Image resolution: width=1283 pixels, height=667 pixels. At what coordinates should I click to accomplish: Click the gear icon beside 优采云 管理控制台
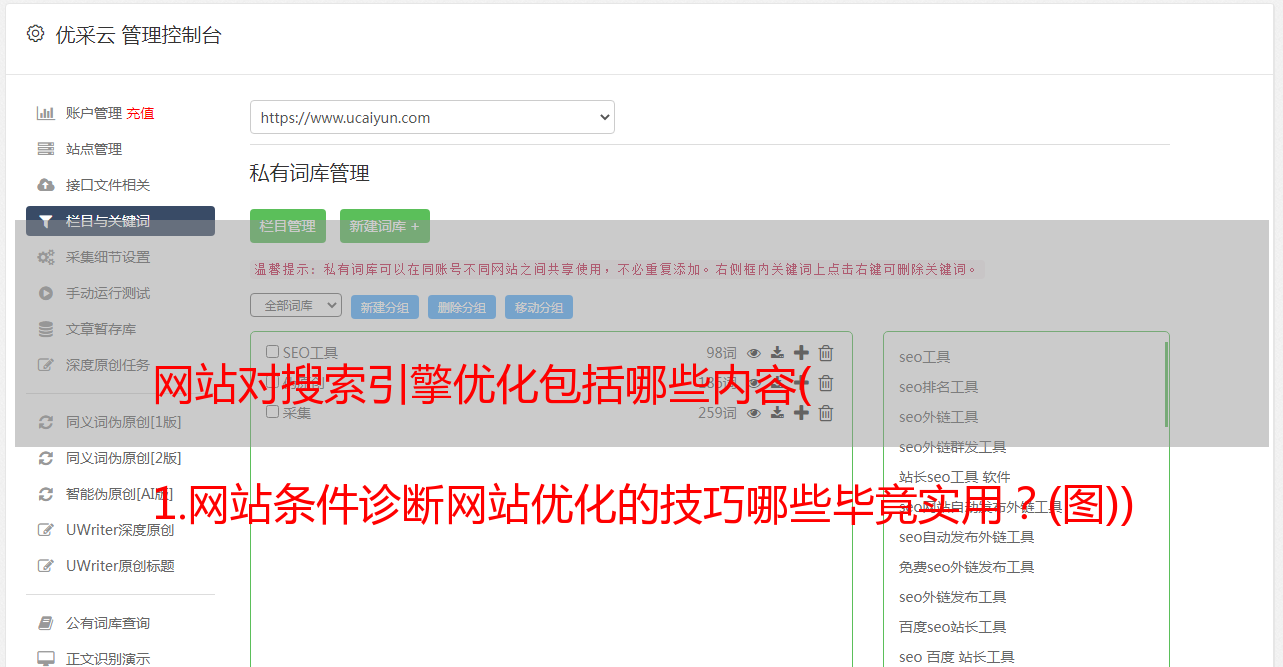[x=35, y=34]
